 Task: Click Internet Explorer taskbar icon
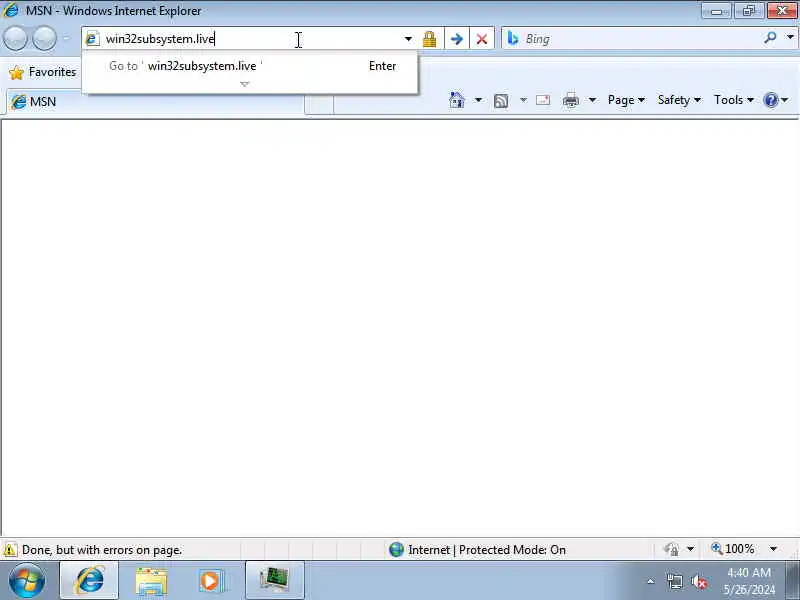(x=89, y=581)
